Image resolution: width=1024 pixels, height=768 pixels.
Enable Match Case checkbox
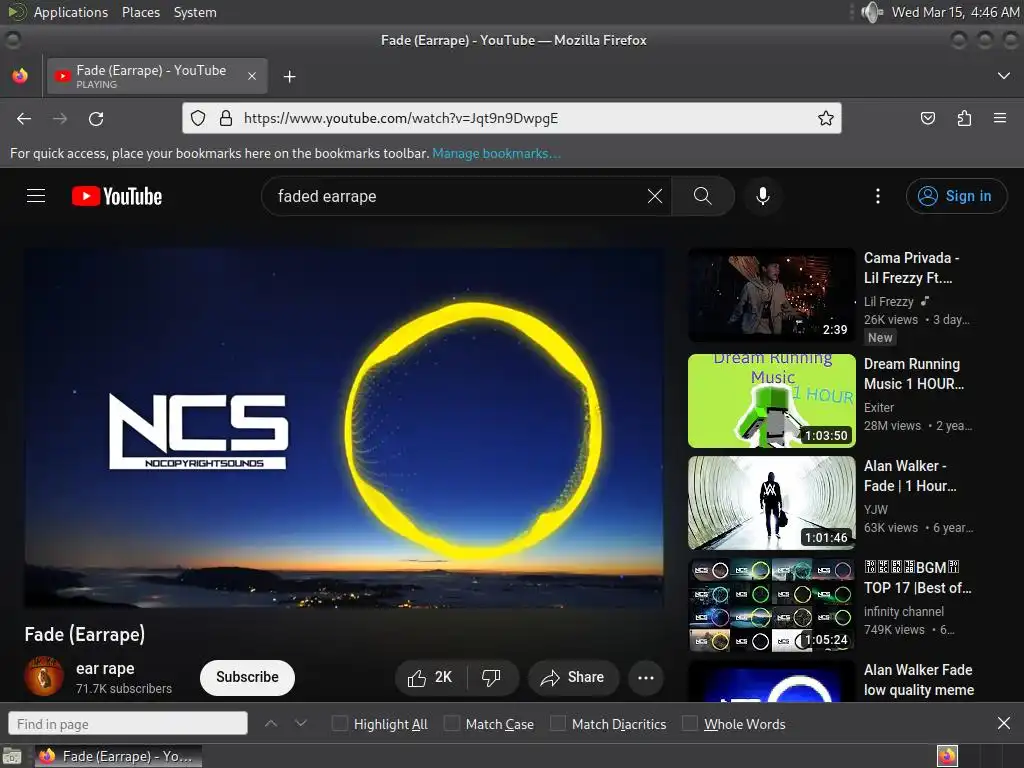(x=451, y=724)
